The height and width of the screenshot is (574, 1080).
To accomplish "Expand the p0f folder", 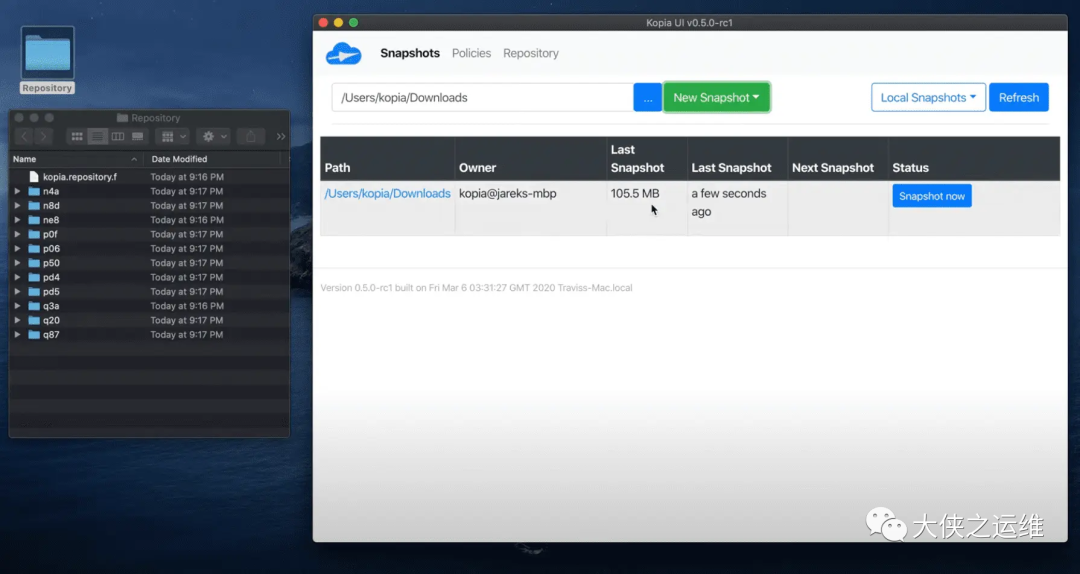I will 17,234.
